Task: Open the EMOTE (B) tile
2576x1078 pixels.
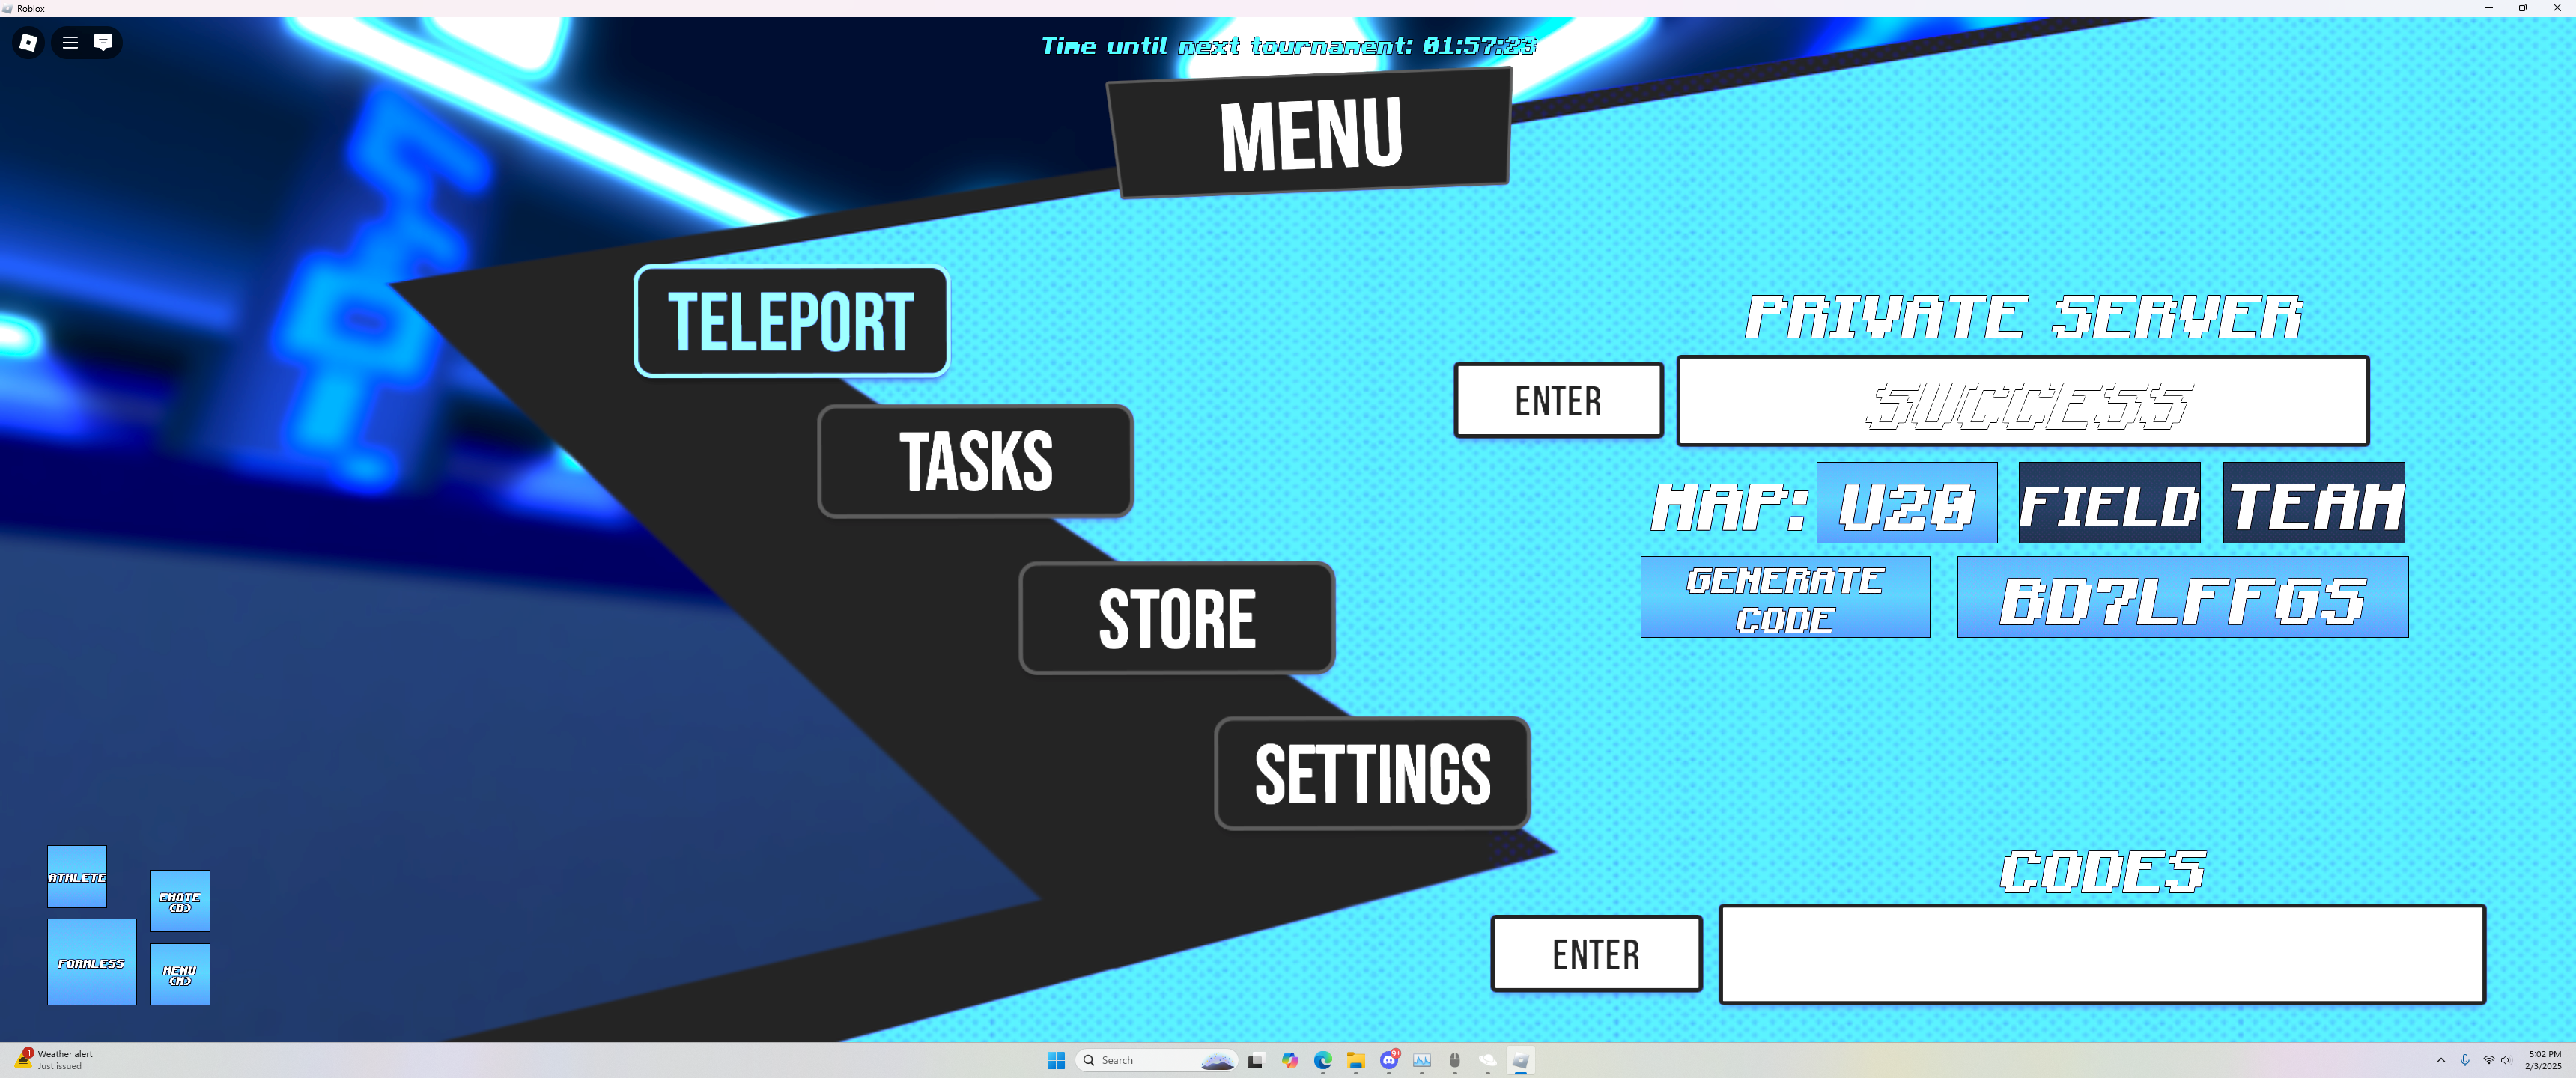Action: (x=180, y=901)
